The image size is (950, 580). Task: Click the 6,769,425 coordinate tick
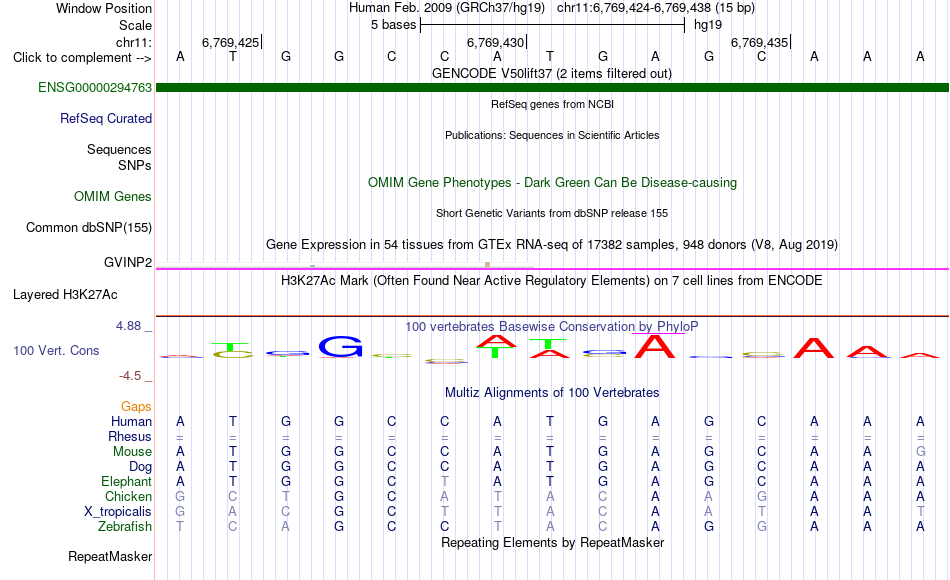231,42
